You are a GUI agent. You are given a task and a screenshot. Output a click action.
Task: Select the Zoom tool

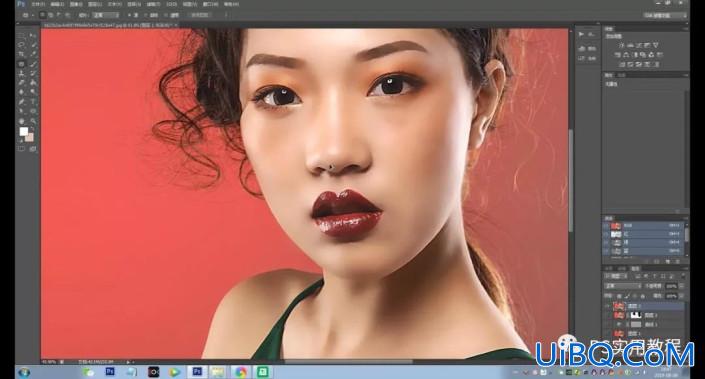(x=33, y=120)
